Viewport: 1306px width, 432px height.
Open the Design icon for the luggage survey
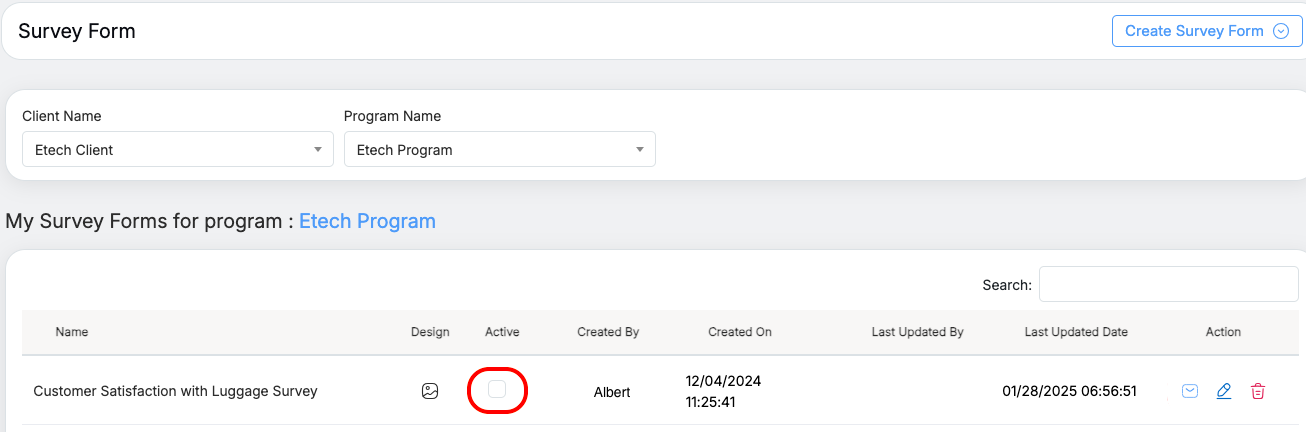pos(430,391)
